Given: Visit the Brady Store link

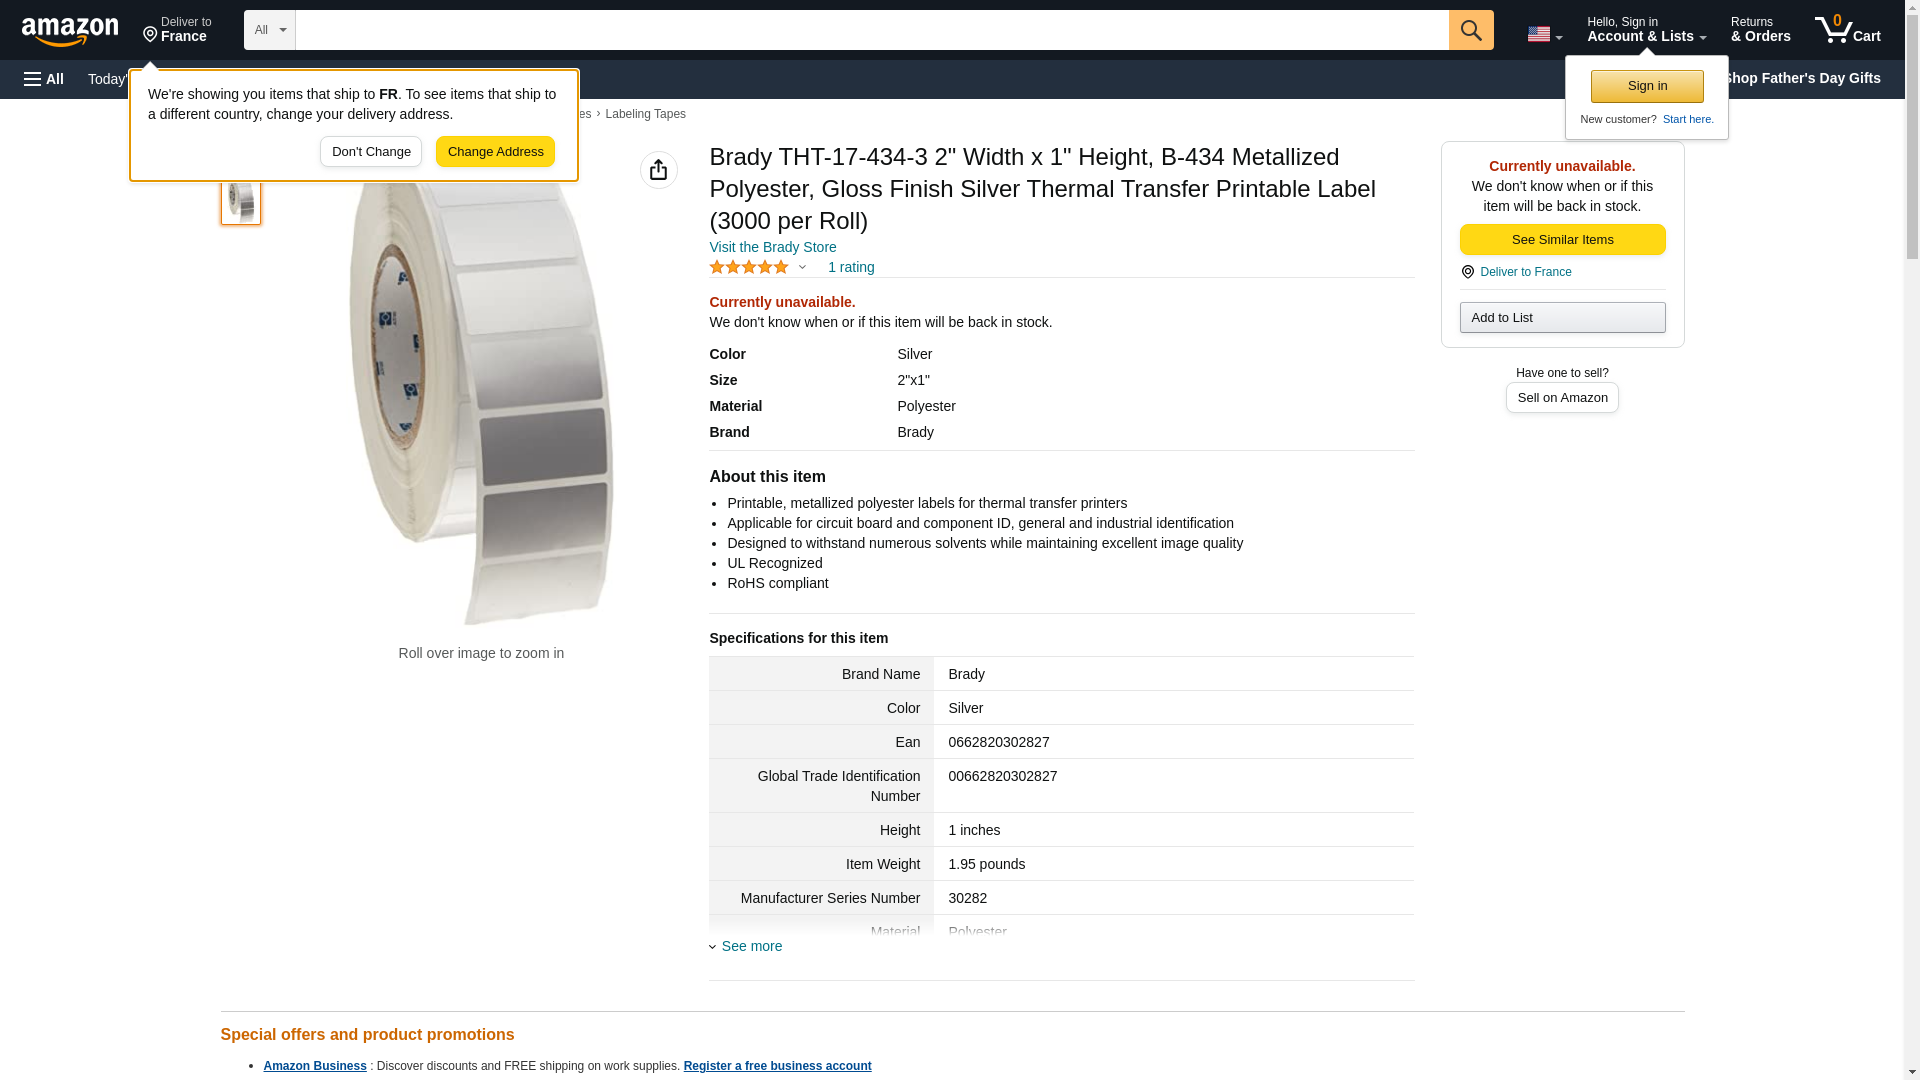Looking at the screenshot, I should (772, 247).
